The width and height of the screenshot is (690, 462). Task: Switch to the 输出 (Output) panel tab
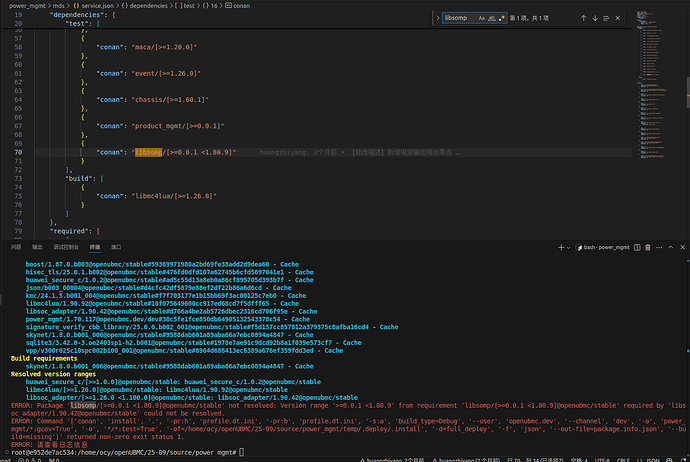(38, 245)
